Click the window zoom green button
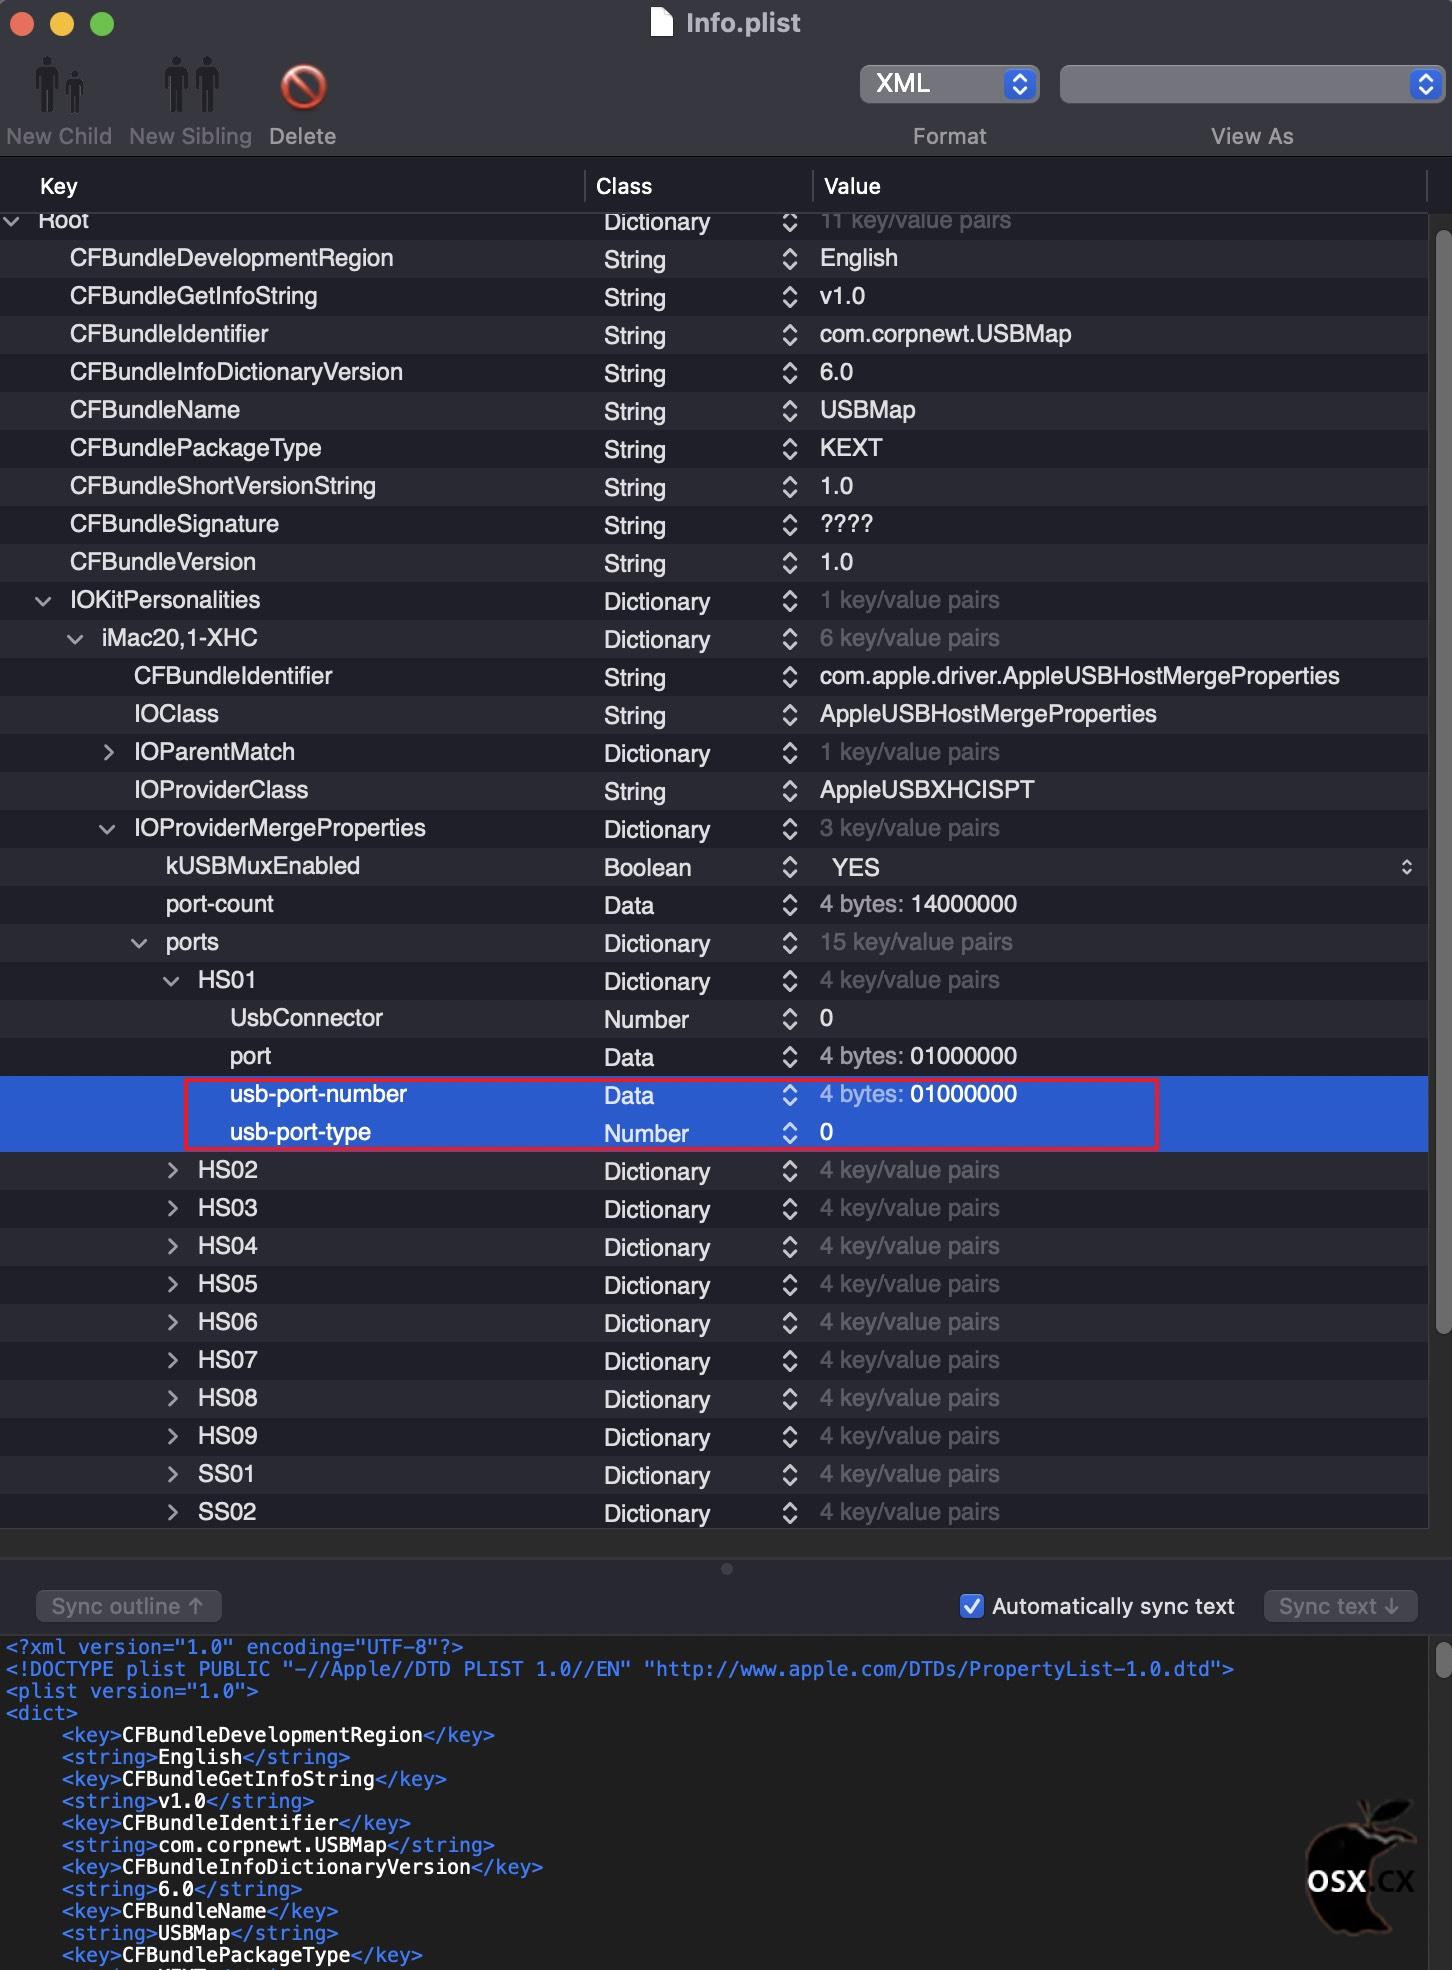Viewport: 1452px width, 1970px height. coord(102,23)
